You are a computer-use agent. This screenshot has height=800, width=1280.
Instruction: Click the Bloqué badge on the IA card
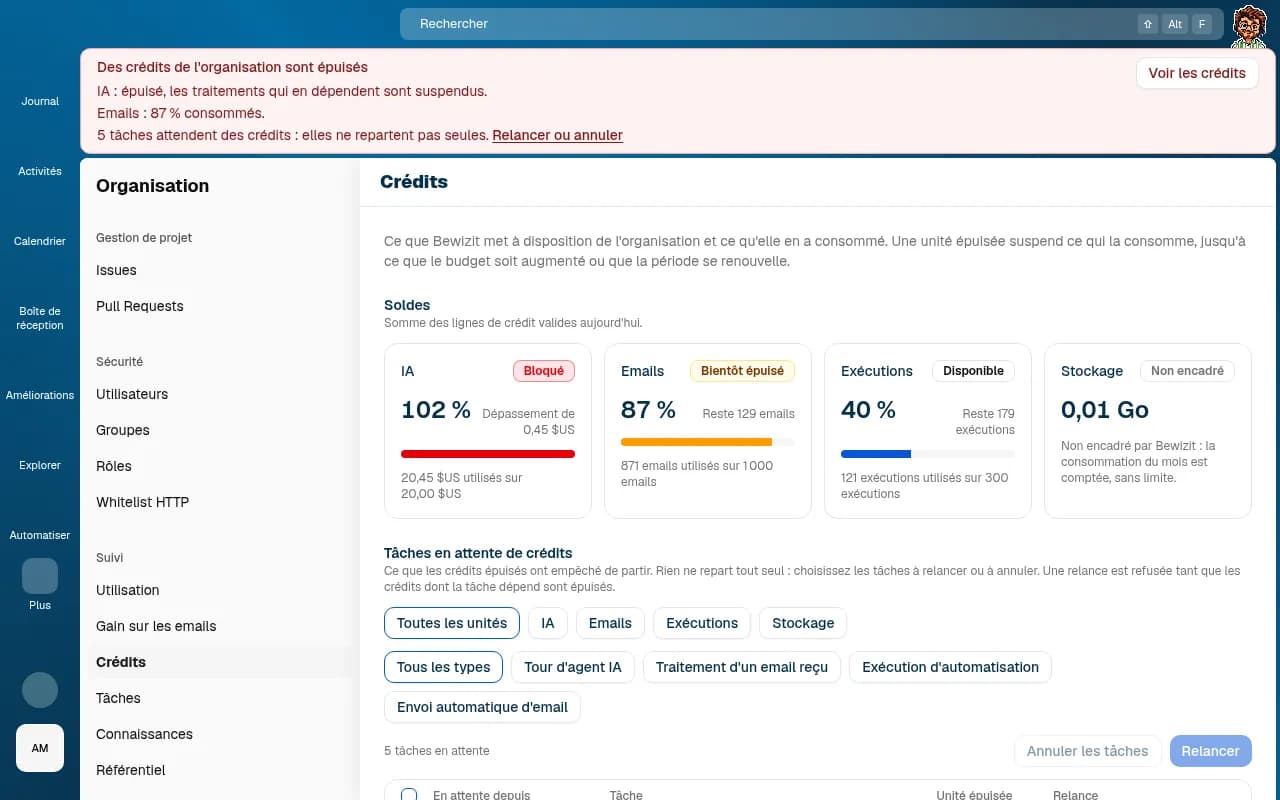(x=544, y=371)
